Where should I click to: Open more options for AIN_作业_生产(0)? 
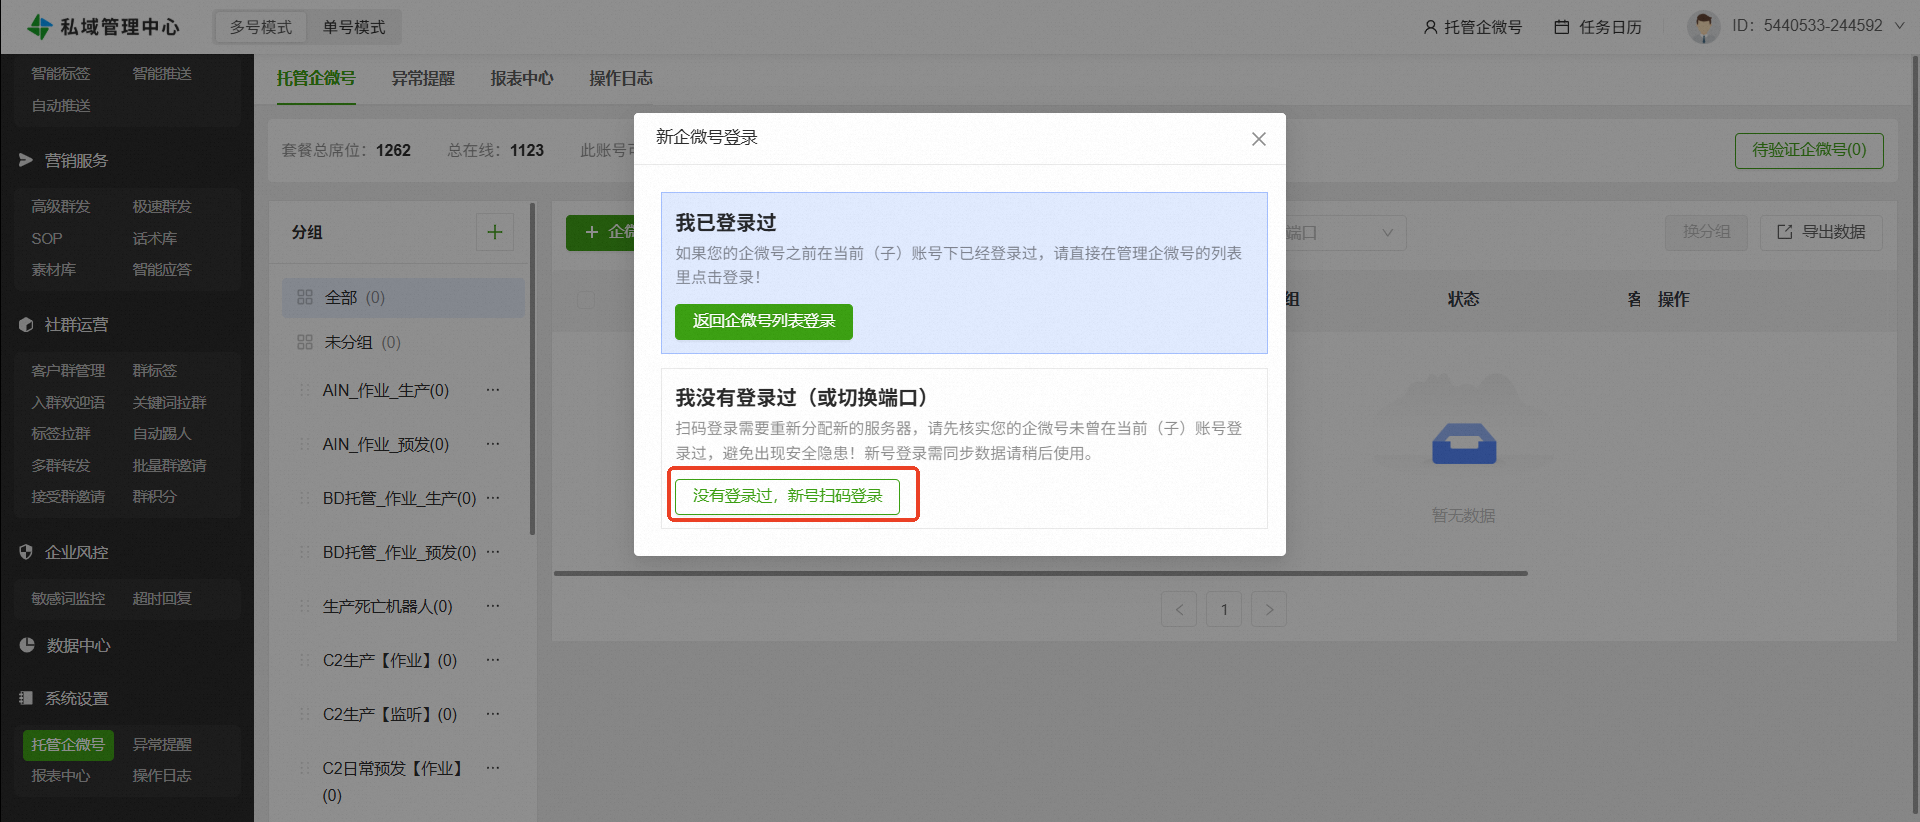(x=493, y=390)
